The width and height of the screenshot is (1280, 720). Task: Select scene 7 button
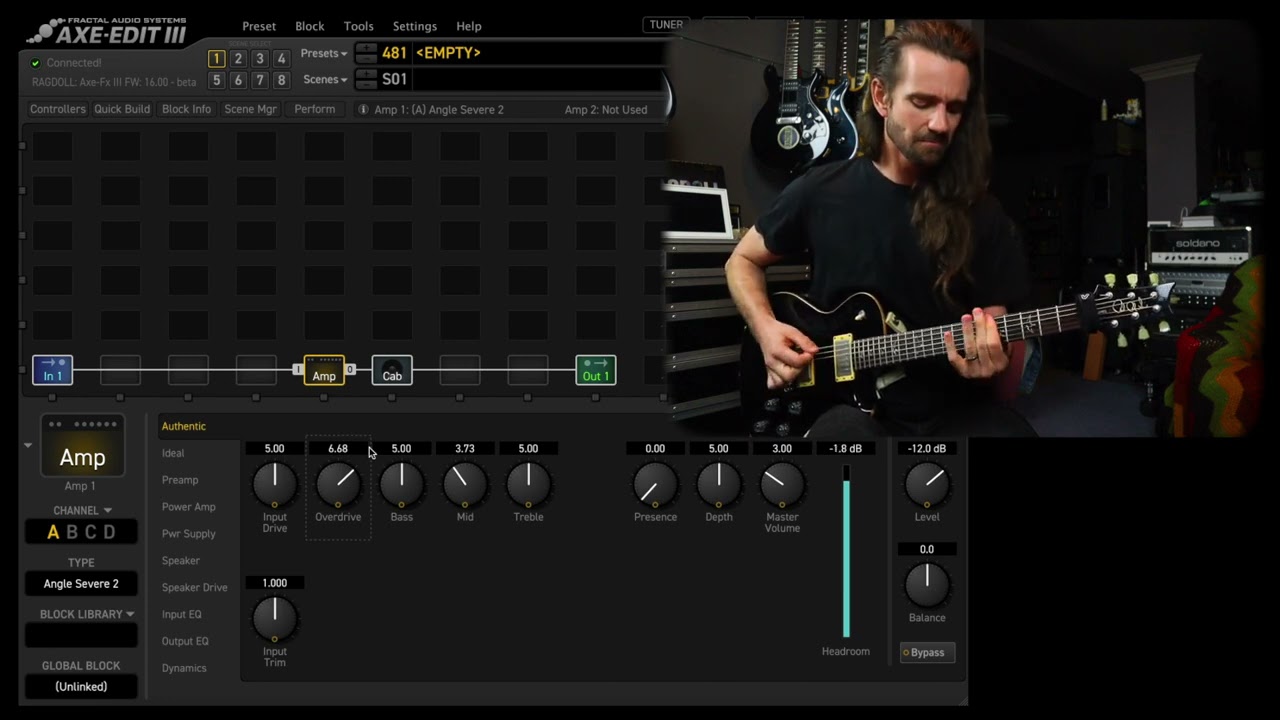[260, 80]
